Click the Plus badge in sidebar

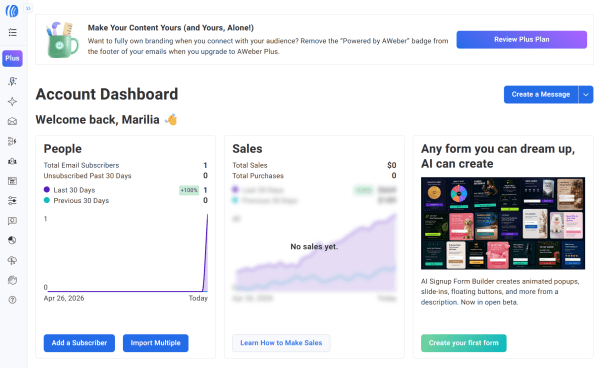click(x=12, y=59)
